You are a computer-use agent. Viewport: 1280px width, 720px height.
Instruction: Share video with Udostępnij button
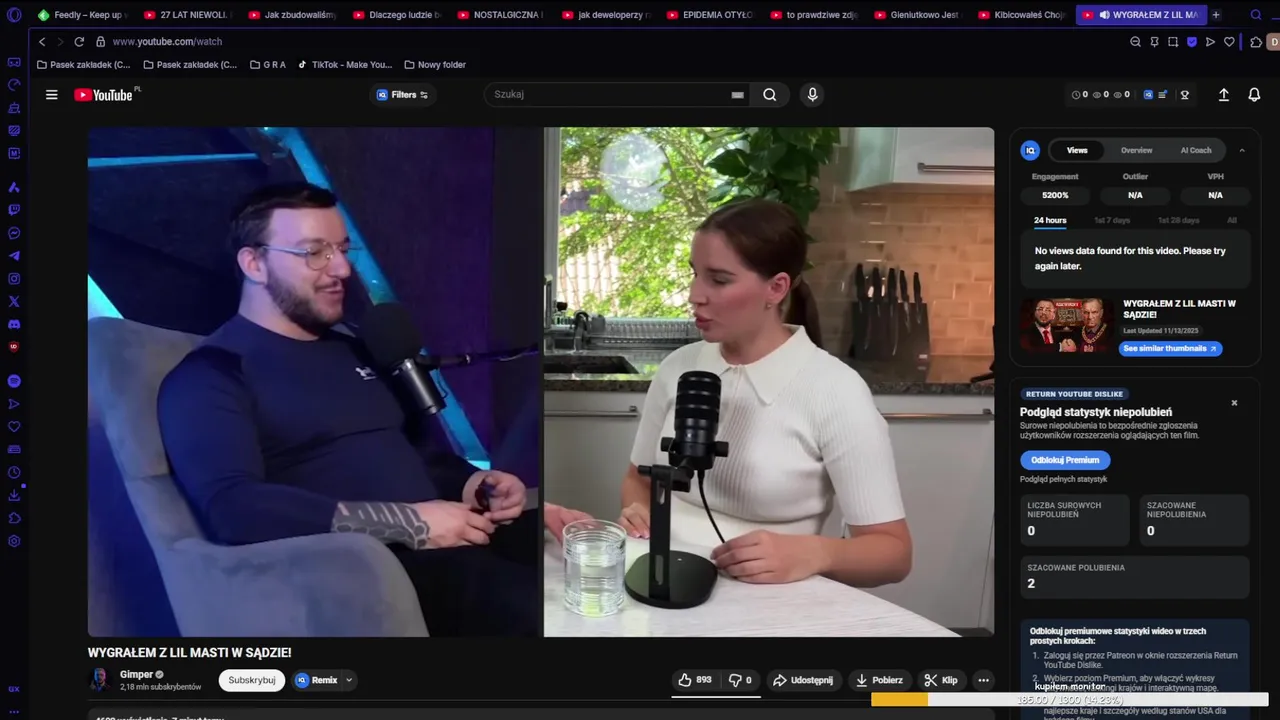[x=803, y=680]
